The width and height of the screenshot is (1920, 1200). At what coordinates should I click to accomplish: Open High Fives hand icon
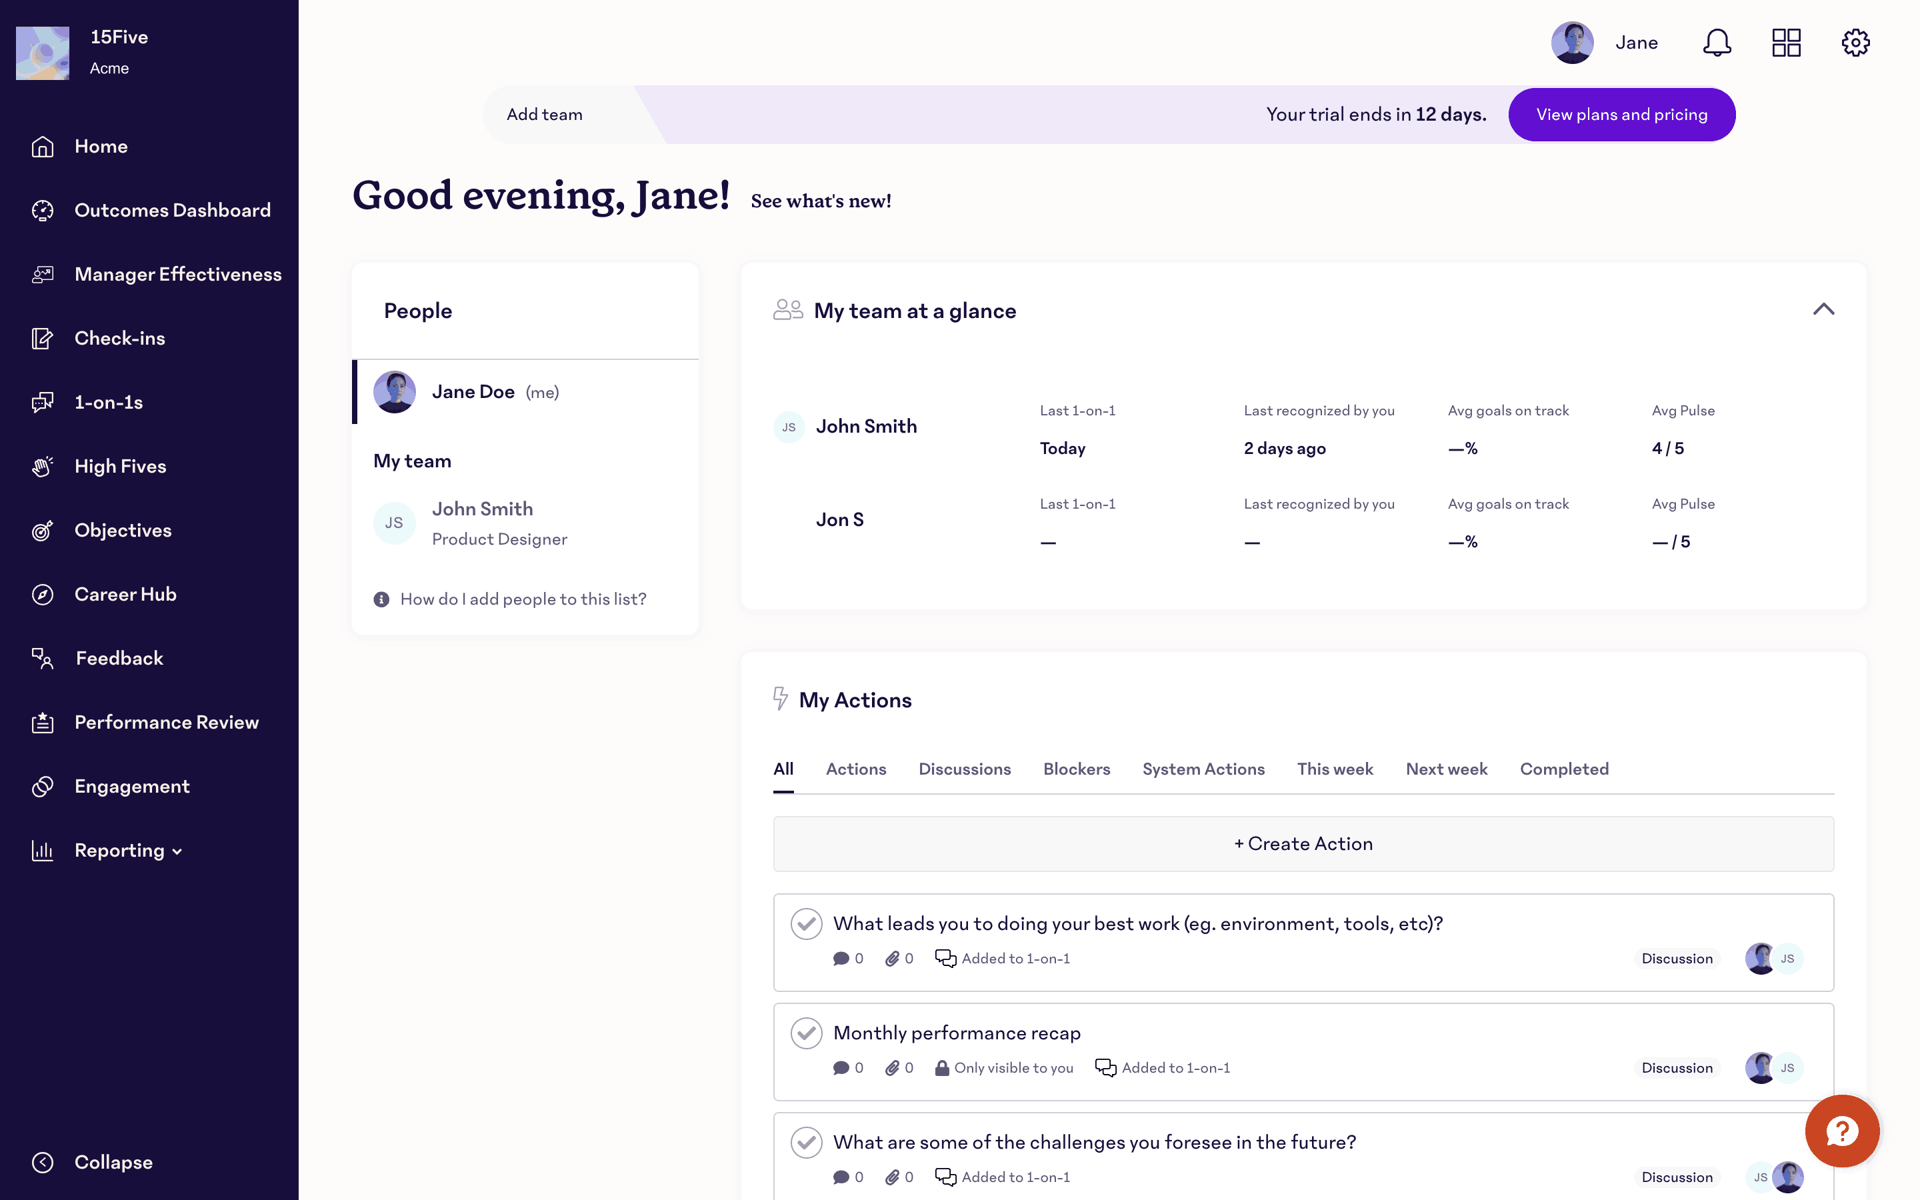(x=42, y=467)
